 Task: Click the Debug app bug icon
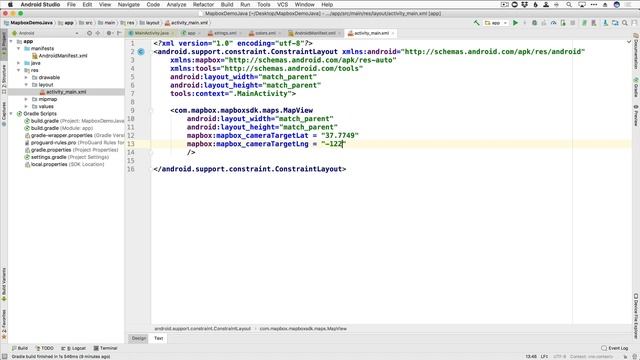click(x=534, y=23)
